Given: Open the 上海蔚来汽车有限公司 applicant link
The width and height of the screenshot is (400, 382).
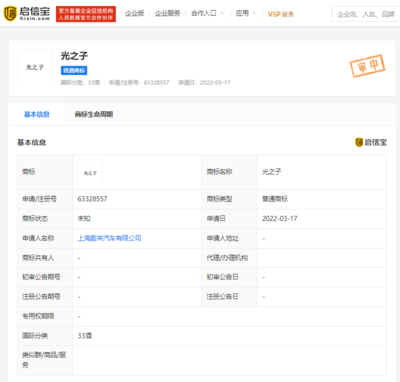Looking at the screenshot, I should [x=109, y=238].
